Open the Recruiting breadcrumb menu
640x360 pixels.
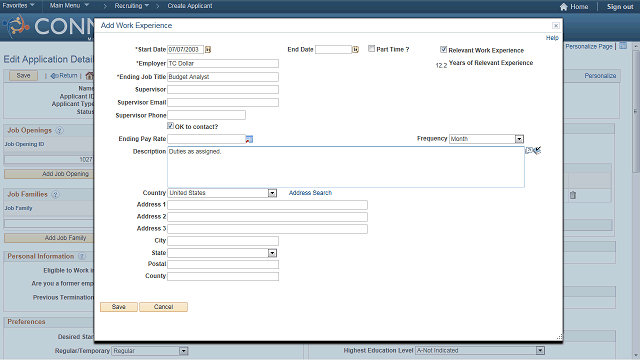click(x=131, y=6)
